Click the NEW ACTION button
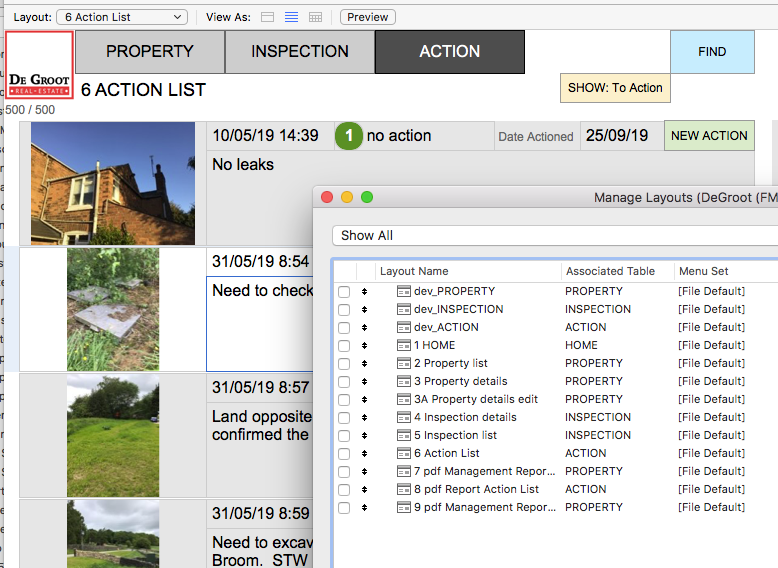This screenshot has width=778, height=568. (709, 136)
